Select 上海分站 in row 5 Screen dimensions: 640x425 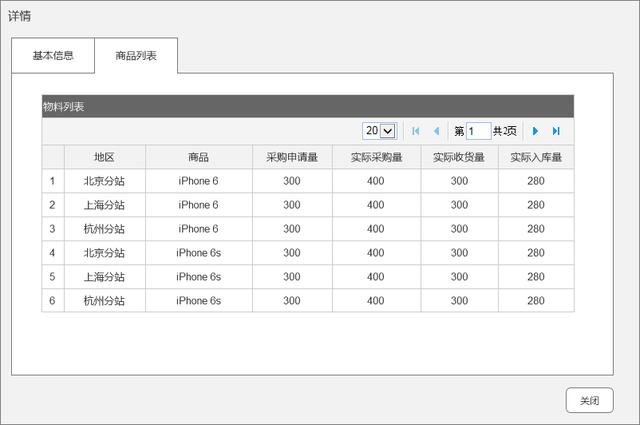tap(104, 277)
